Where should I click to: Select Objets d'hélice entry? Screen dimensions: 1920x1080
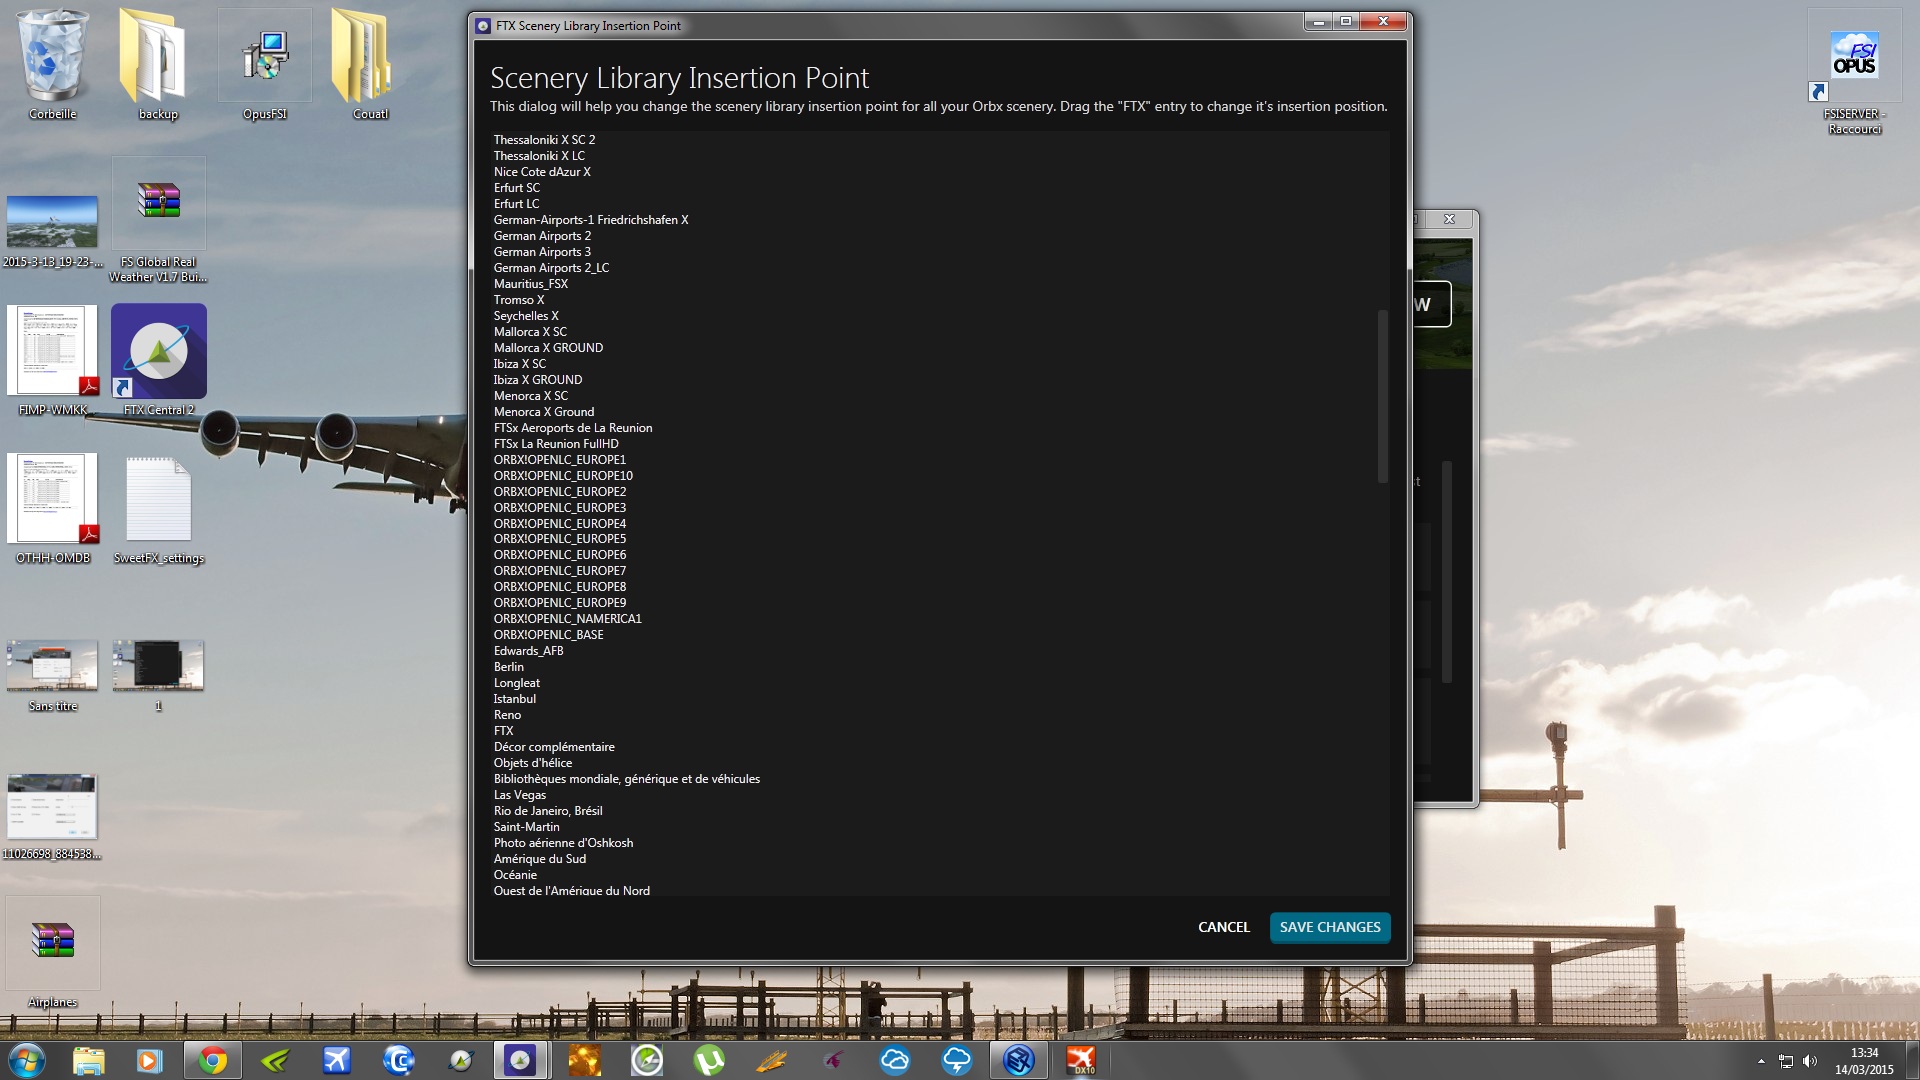tap(533, 763)
